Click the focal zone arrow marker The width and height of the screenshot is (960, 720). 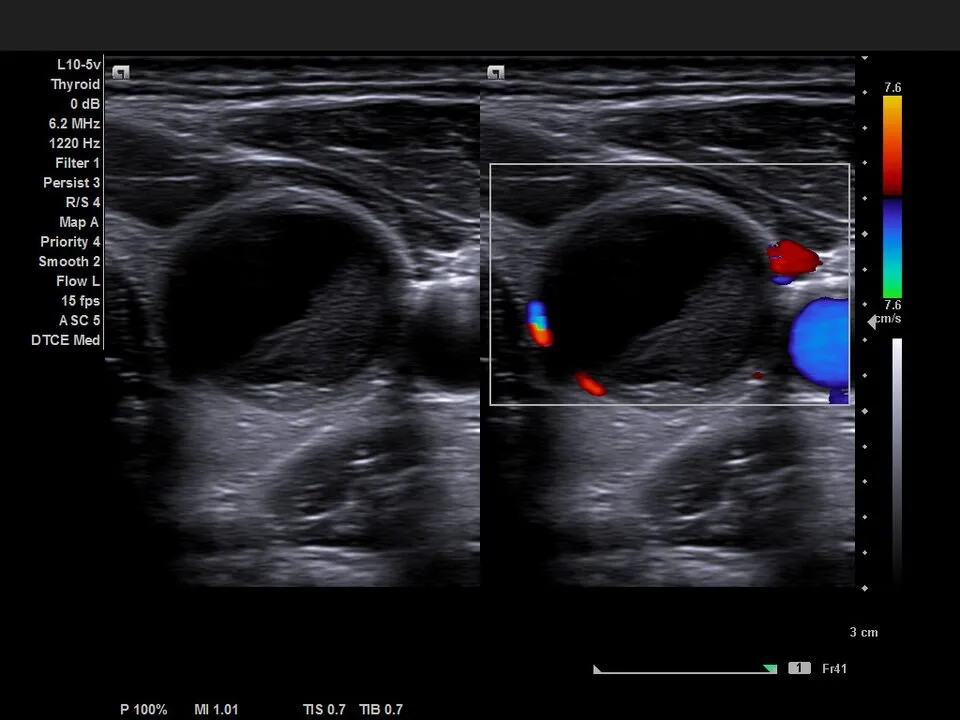[871, 321]
